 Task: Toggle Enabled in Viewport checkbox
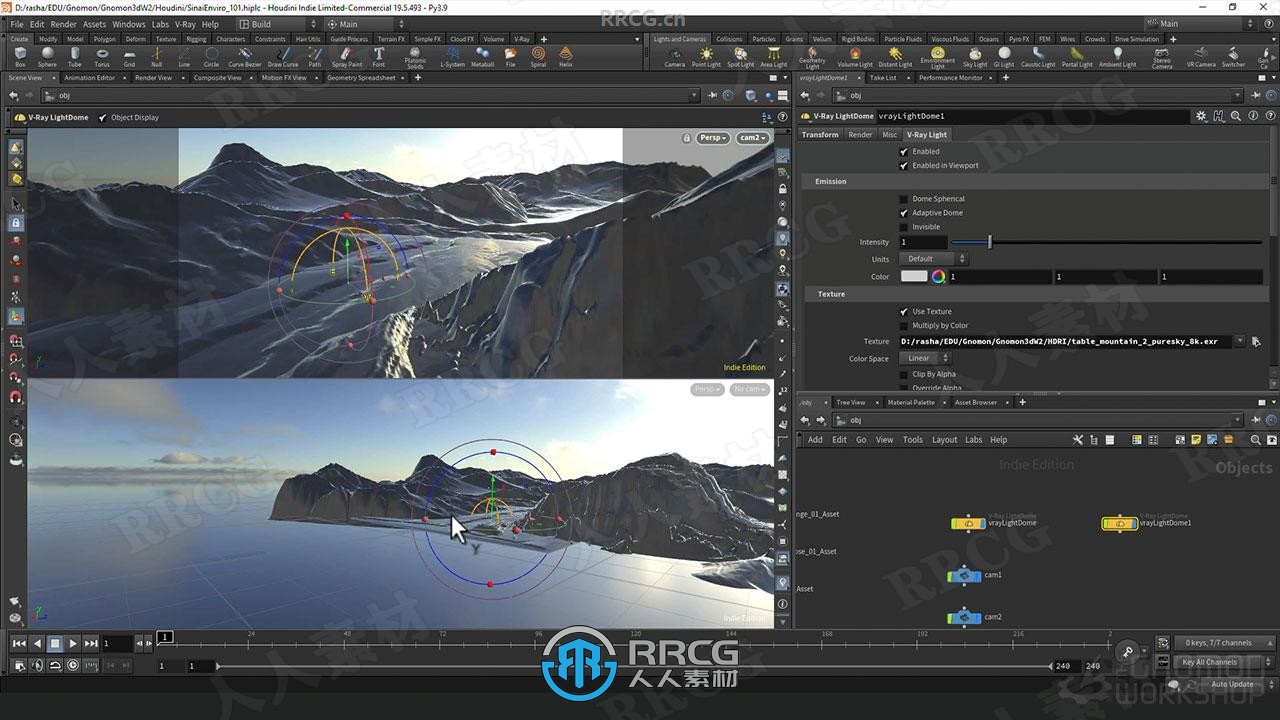pos(904,166)
